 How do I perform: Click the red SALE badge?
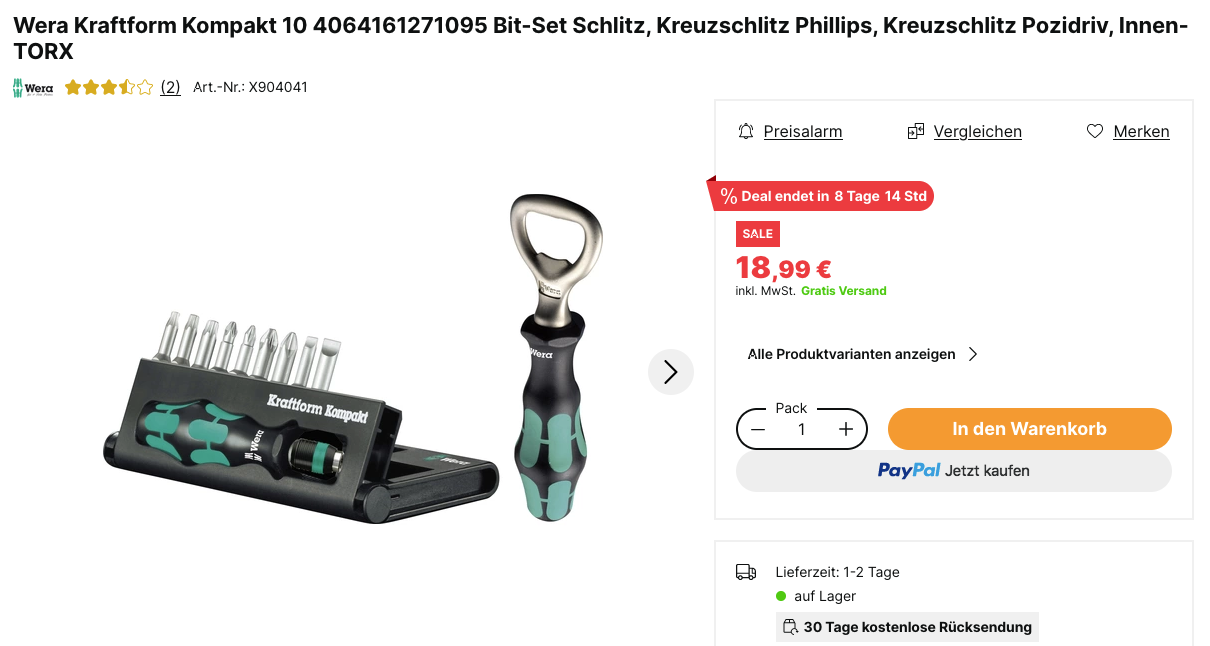[x=758, y=234]
